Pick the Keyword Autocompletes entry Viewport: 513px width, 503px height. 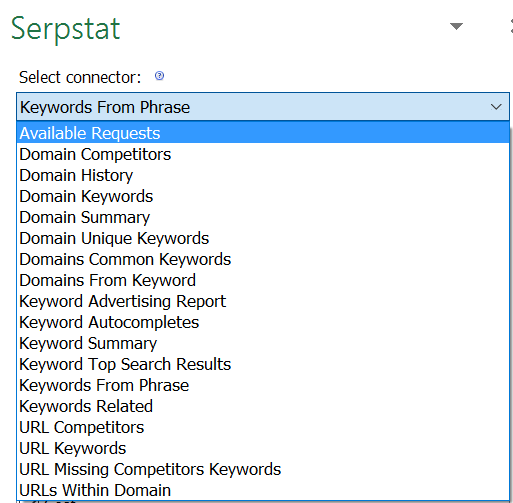coord(263,322)
